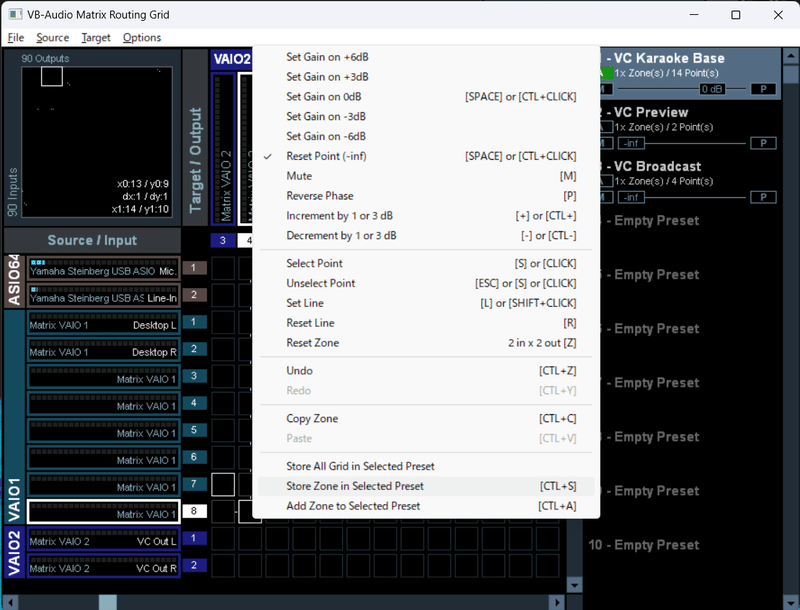Choose Mute from the context menu
800x610 pixels.
point(426,176)
